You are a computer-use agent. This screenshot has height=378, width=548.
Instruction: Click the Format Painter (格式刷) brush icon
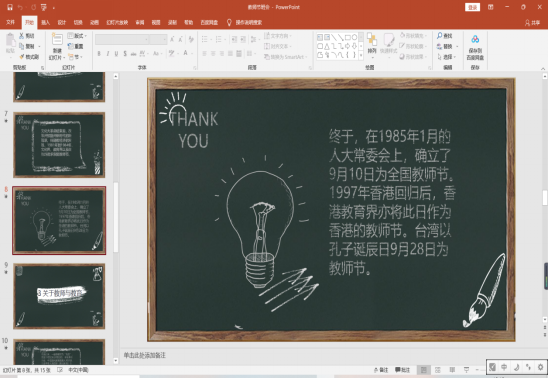[x=22, y=57]
